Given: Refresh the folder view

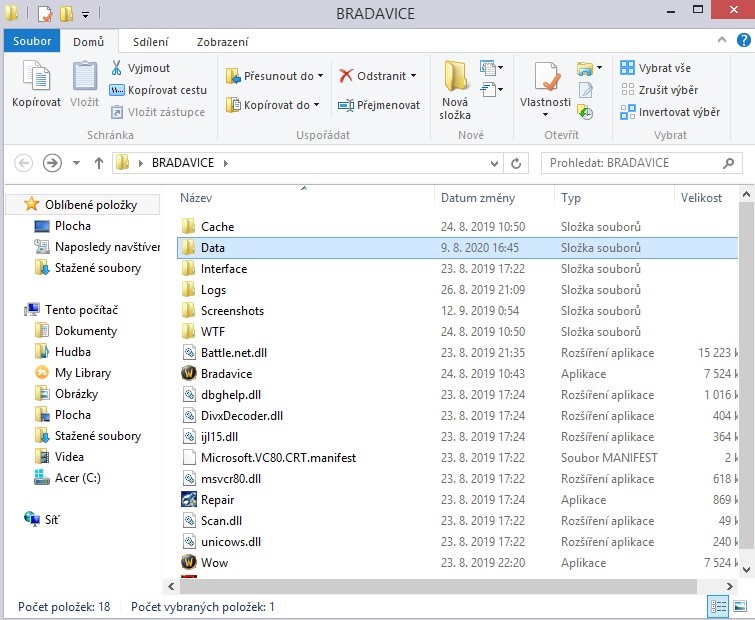Looking at the screenshot, I should point(516,164).
